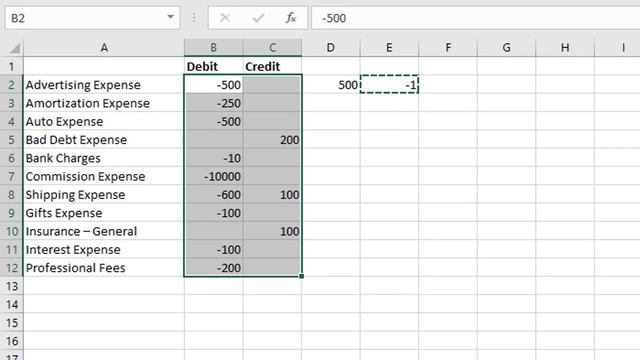The height and width of the screenshot is (360, 640).
Task: Select column C header
Action: pyautogui.click(x=272, y=48)
